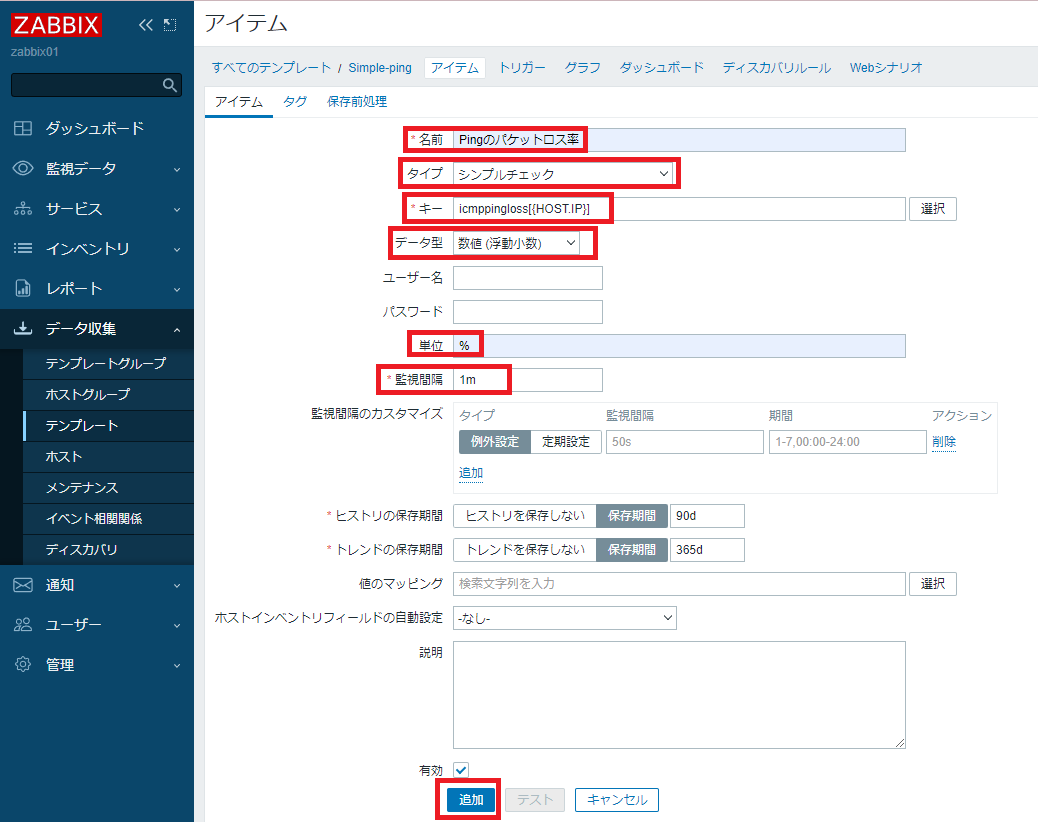This screenshot has height=822, width=1038.
Task: Open the レポート section icon
Action: point(22,288)
